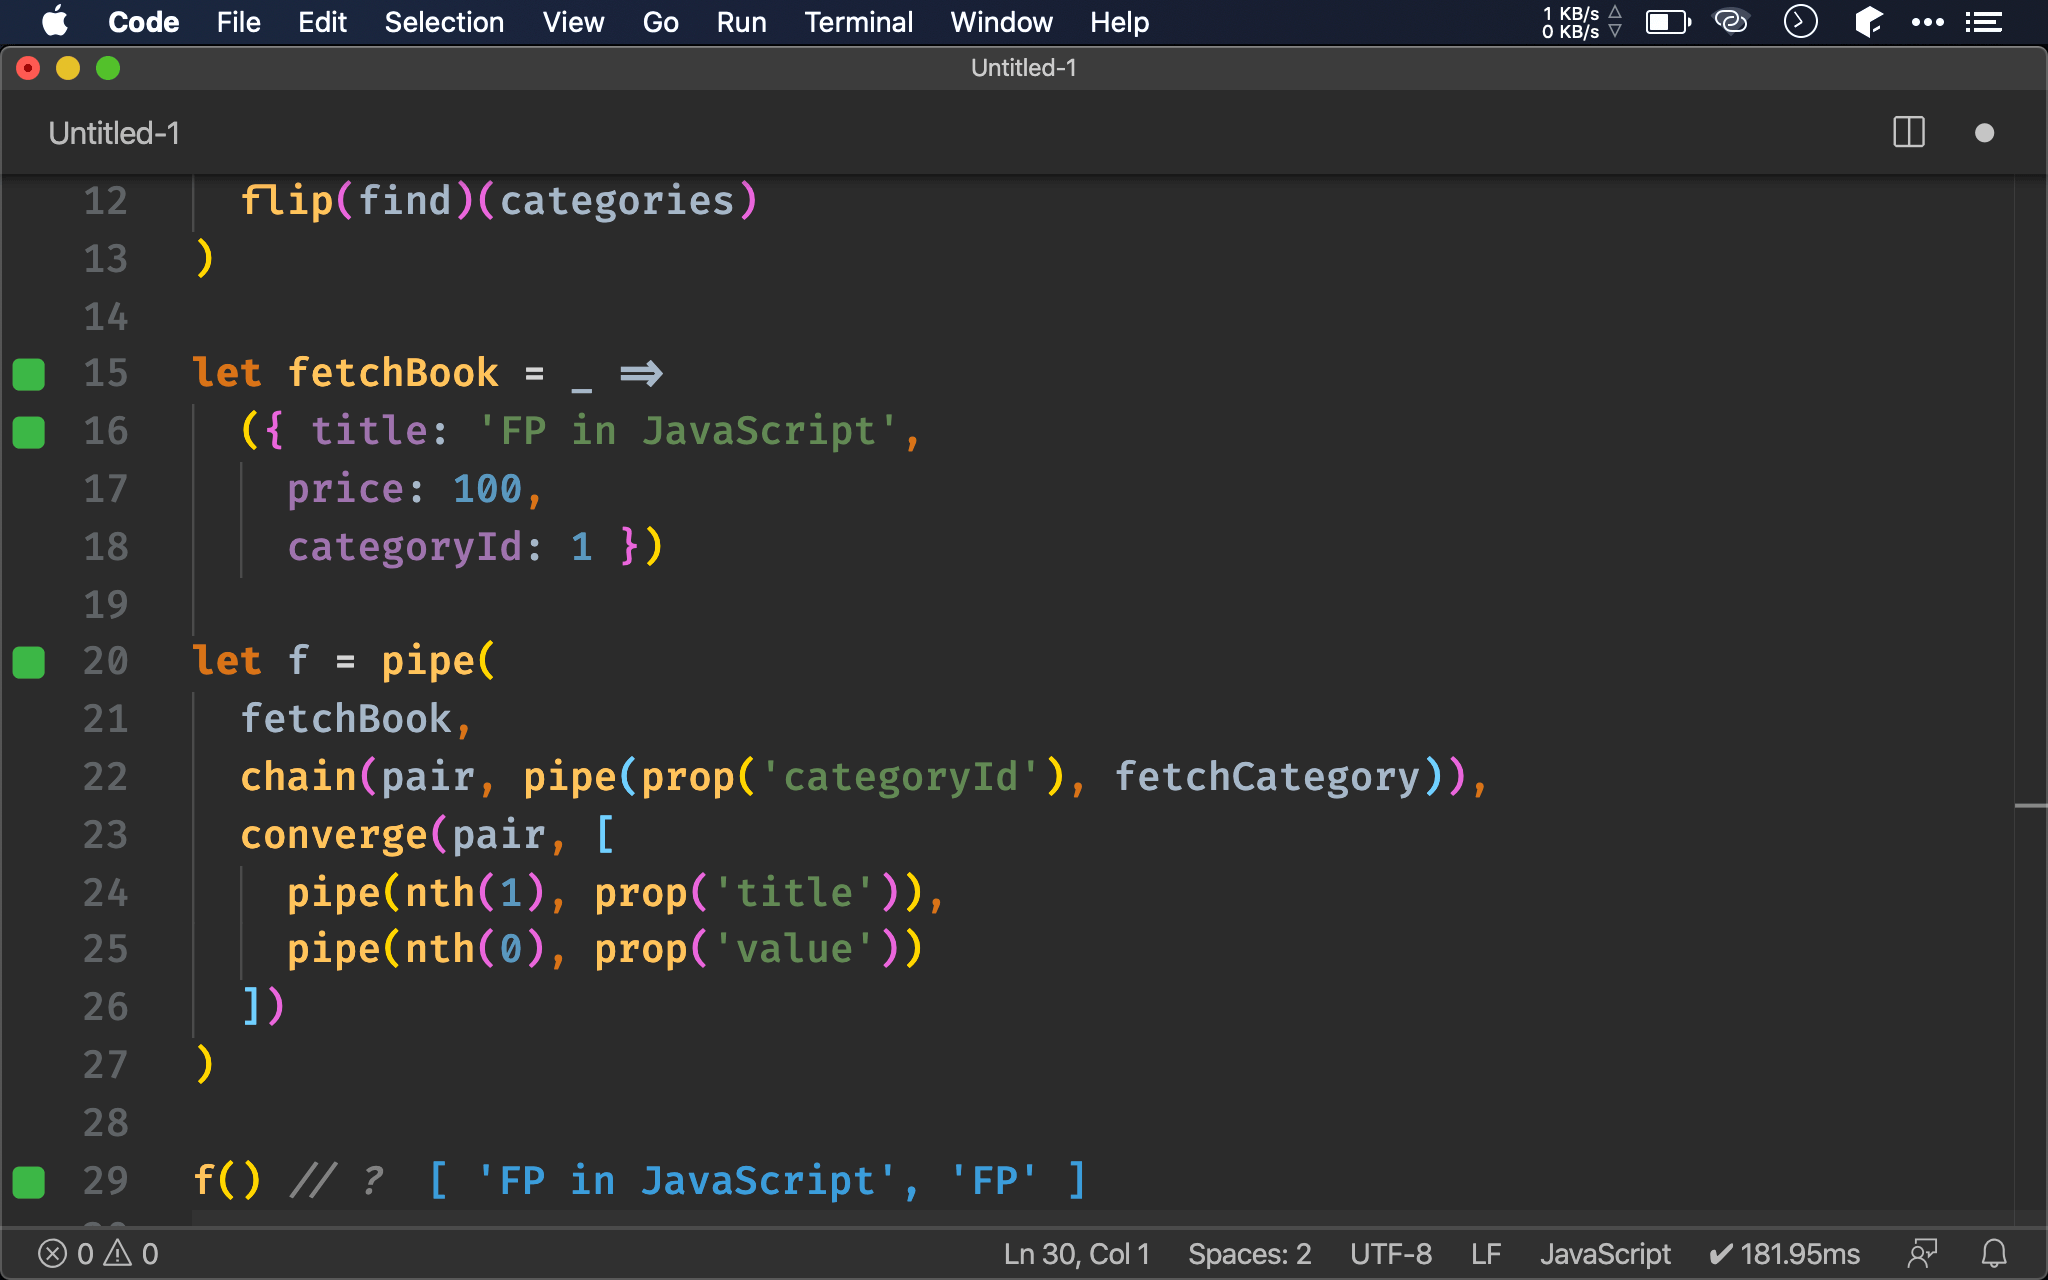Click 'fetchCategory' on line 22
The width and height of the screenshot is (2048, 1280).
tap(1267, 777)
